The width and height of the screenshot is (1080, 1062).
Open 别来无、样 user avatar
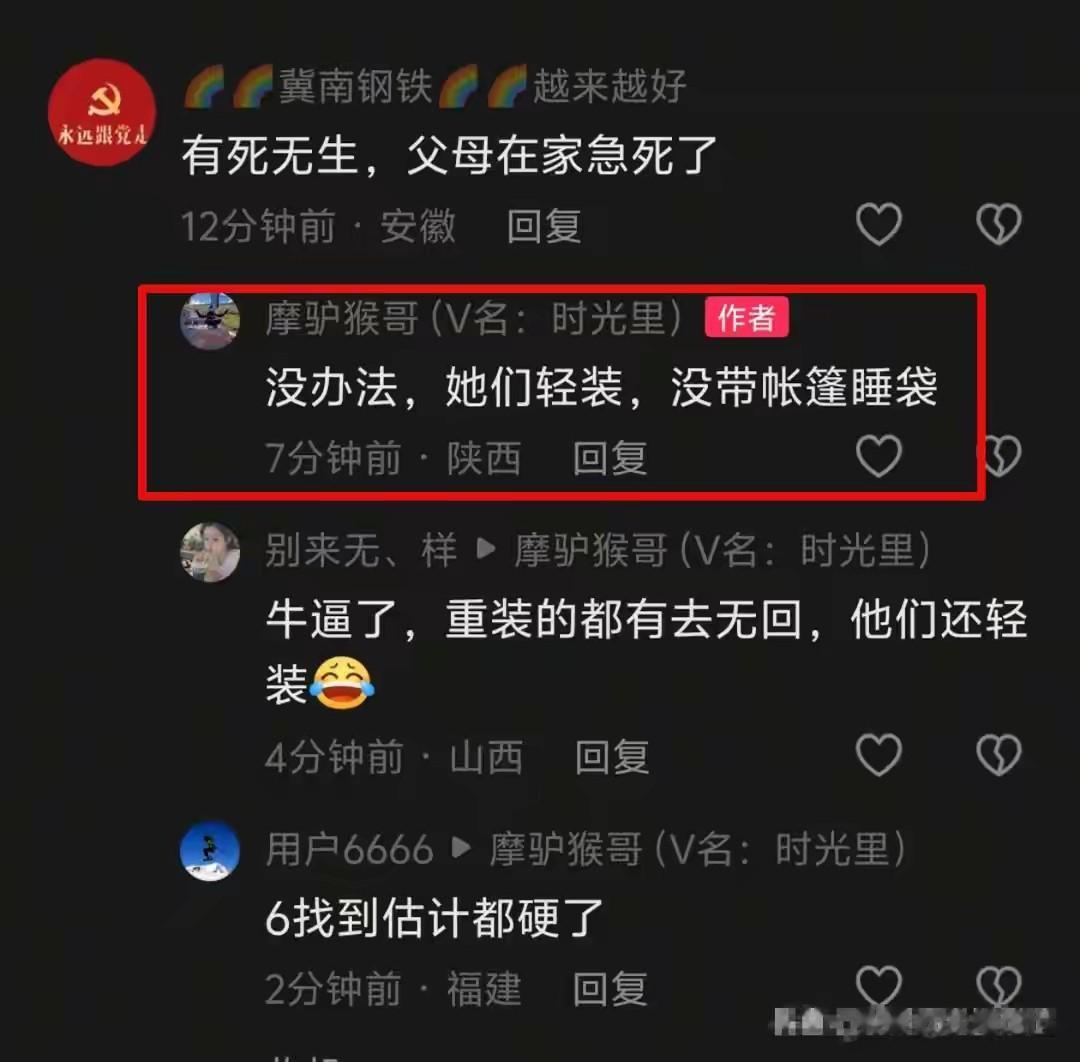[209, 552]
